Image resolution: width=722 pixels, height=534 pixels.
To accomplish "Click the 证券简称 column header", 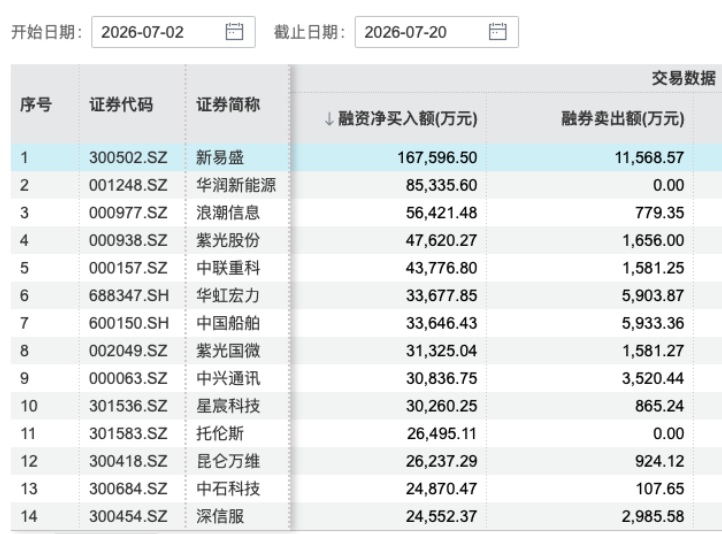I will (228, 104).
